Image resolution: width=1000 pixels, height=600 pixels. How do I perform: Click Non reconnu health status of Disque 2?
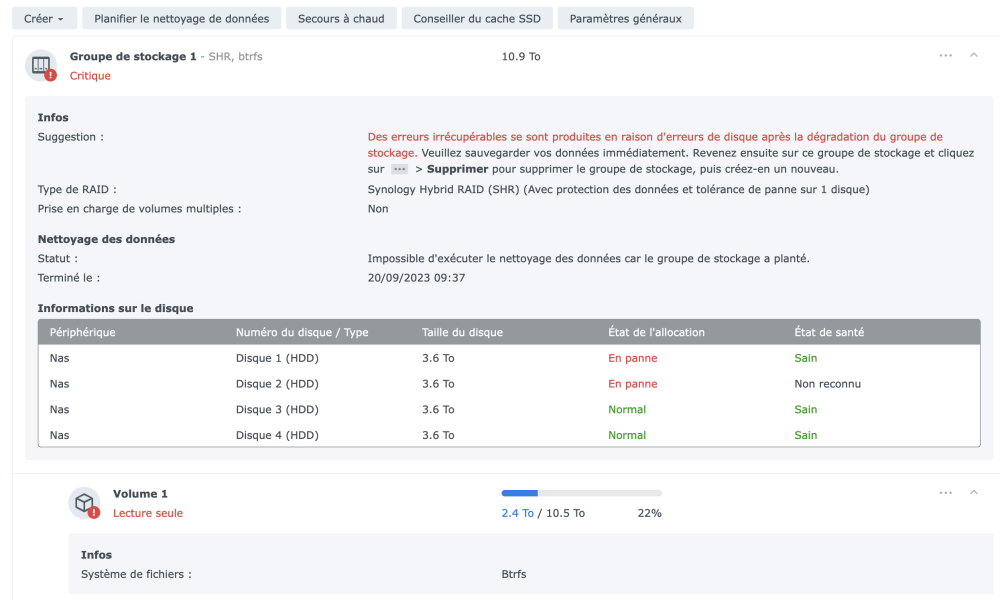coord(827,384)
